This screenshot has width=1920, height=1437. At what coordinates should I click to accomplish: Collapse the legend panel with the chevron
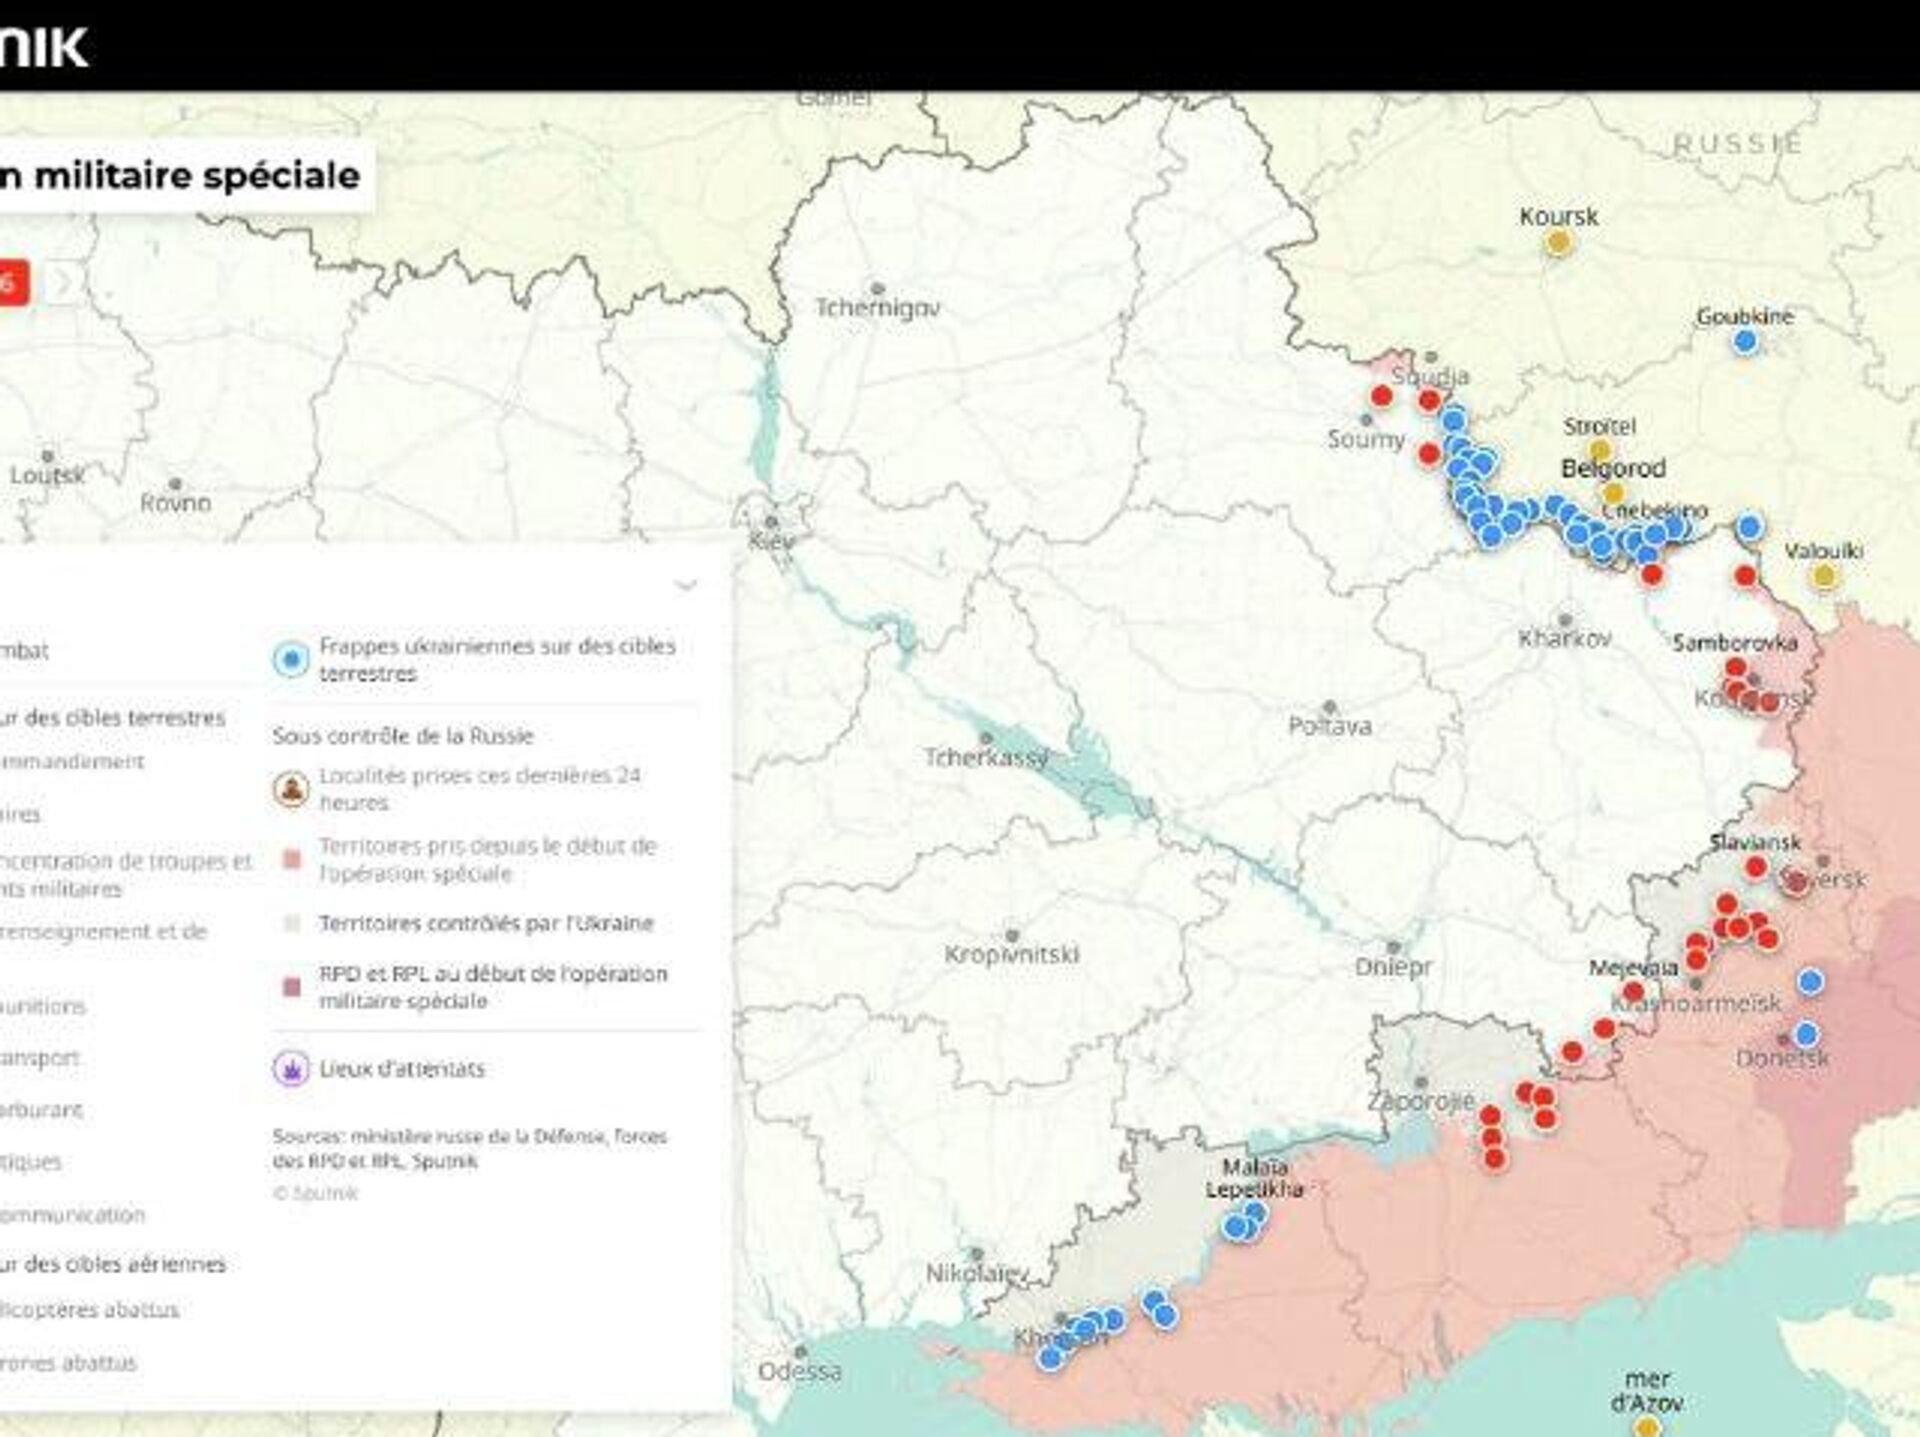pos(686,585)
